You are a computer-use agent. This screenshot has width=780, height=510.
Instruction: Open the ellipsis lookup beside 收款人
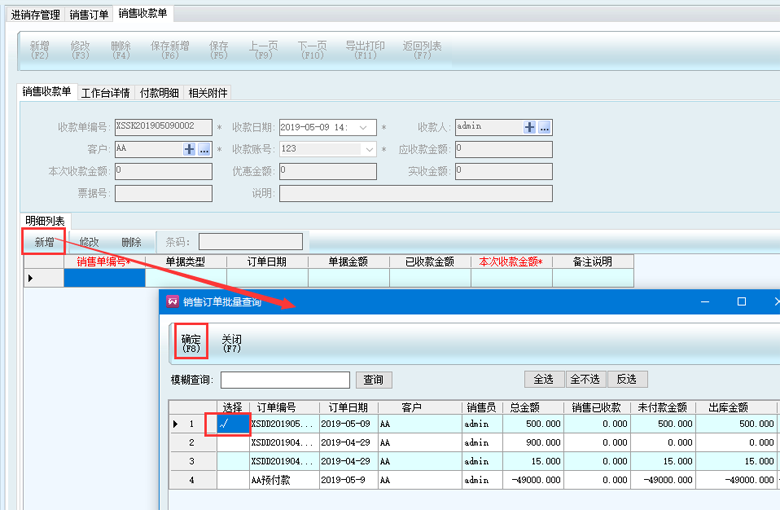click(x=544, y=127)
